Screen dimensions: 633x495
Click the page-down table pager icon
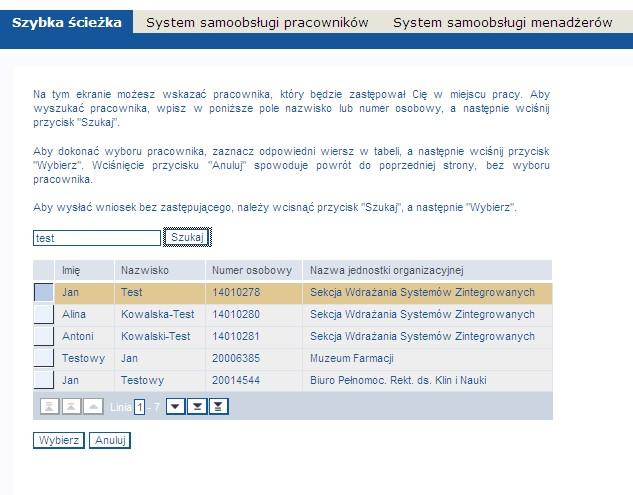197,407
